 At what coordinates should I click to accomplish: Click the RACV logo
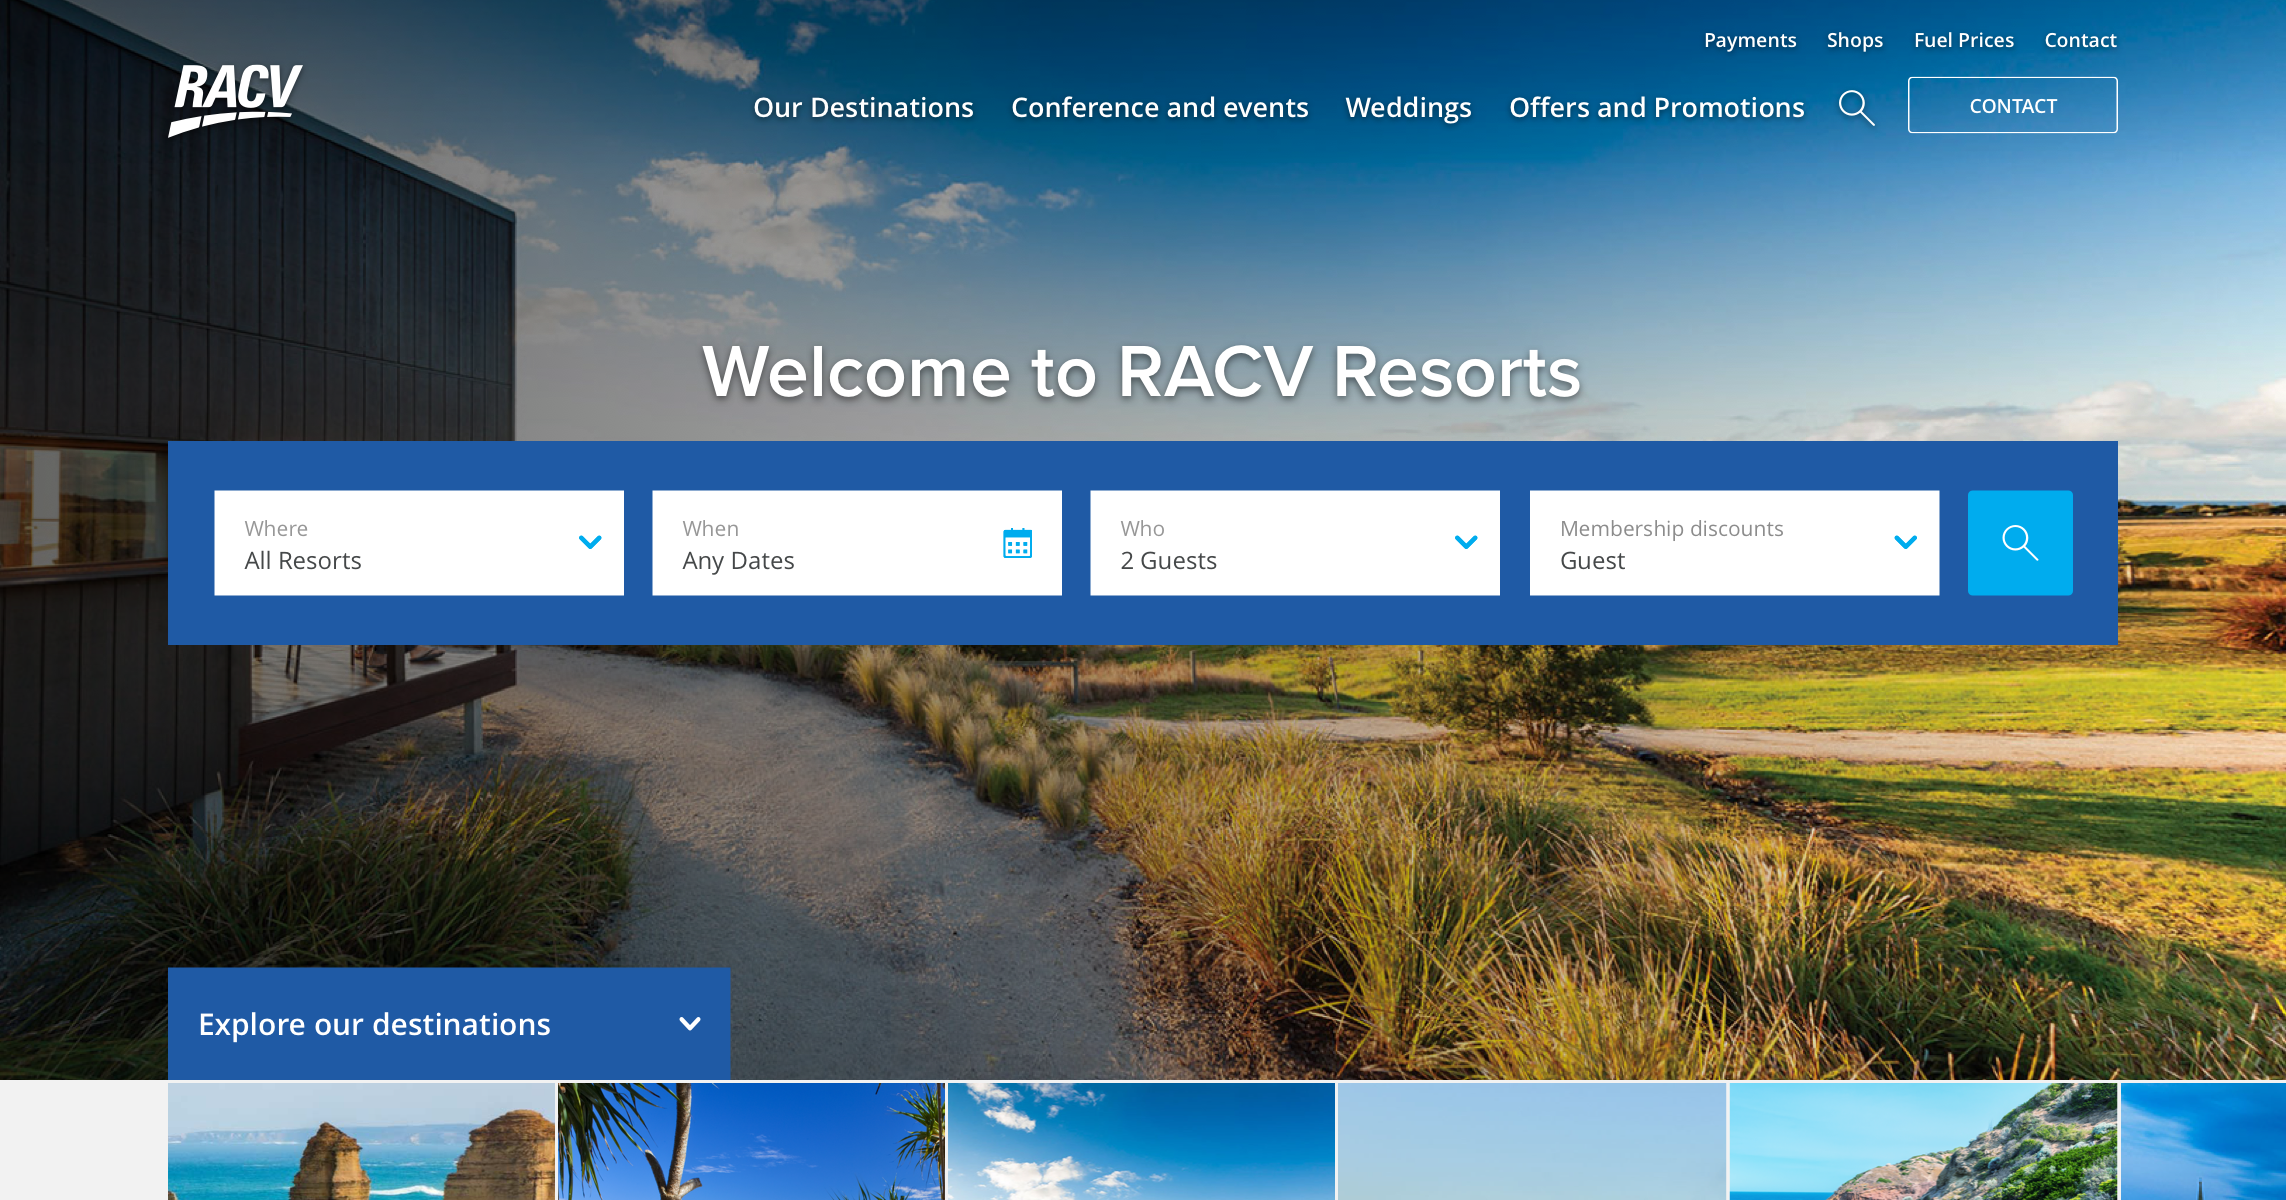(x=236, y=100)
